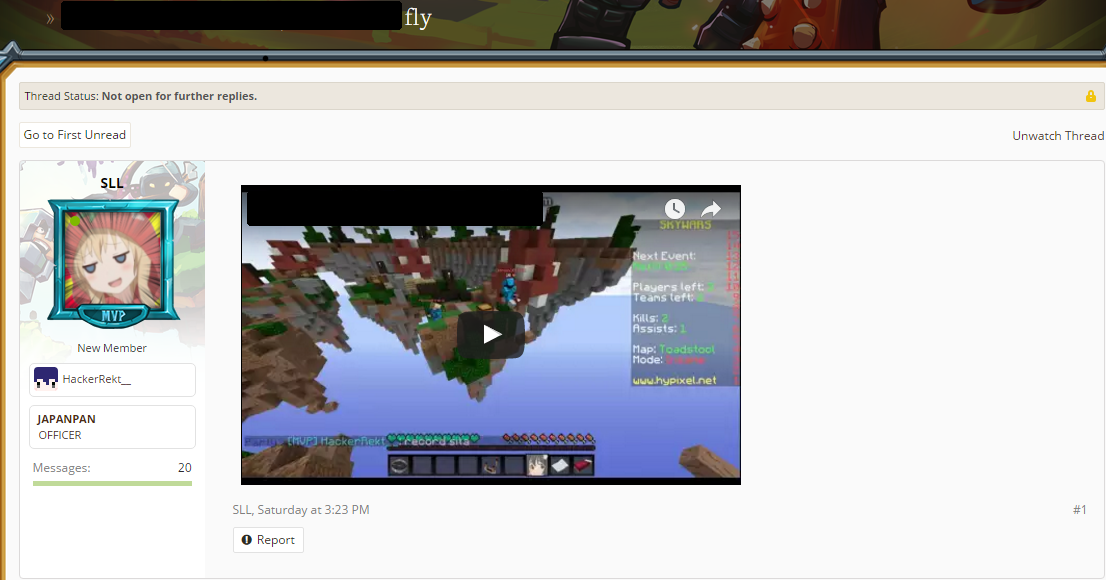Click the breadcrumb double-arrow icon

pos(50,19)
